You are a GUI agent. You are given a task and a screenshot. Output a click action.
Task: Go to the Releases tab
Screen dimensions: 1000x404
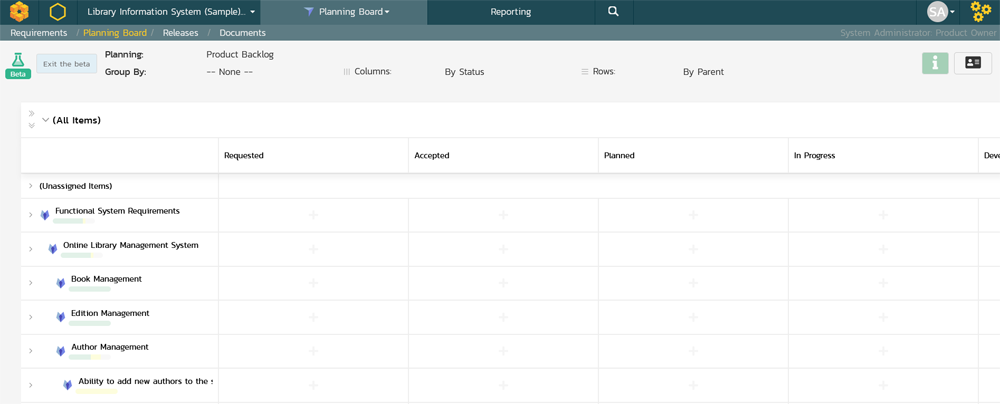pos(180,33)
